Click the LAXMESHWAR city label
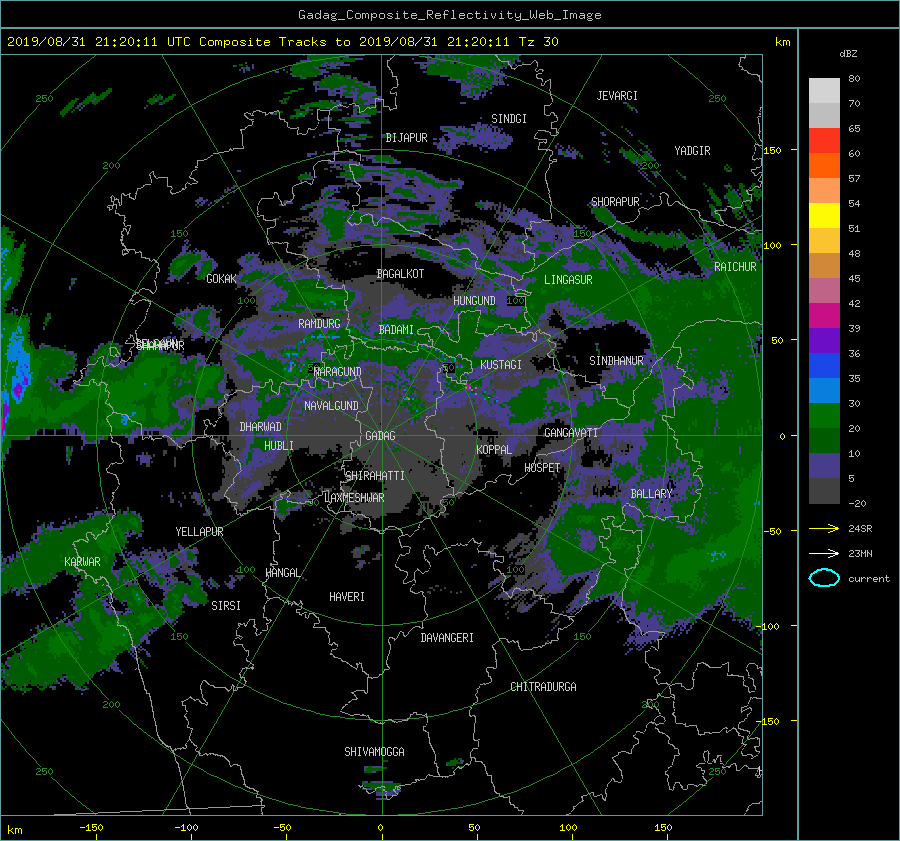Screen dimensions: 900x841 [x=354, y=498]
